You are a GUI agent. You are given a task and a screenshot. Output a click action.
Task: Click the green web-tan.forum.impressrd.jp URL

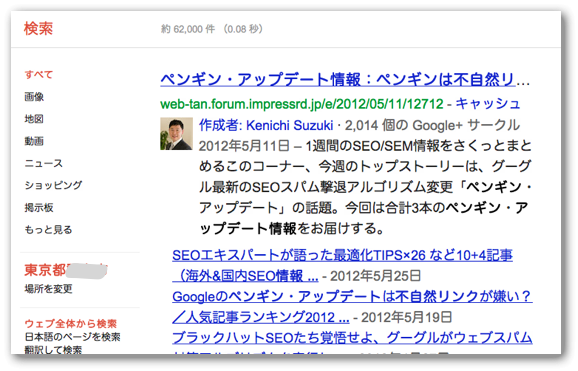[x=302, y=104]
